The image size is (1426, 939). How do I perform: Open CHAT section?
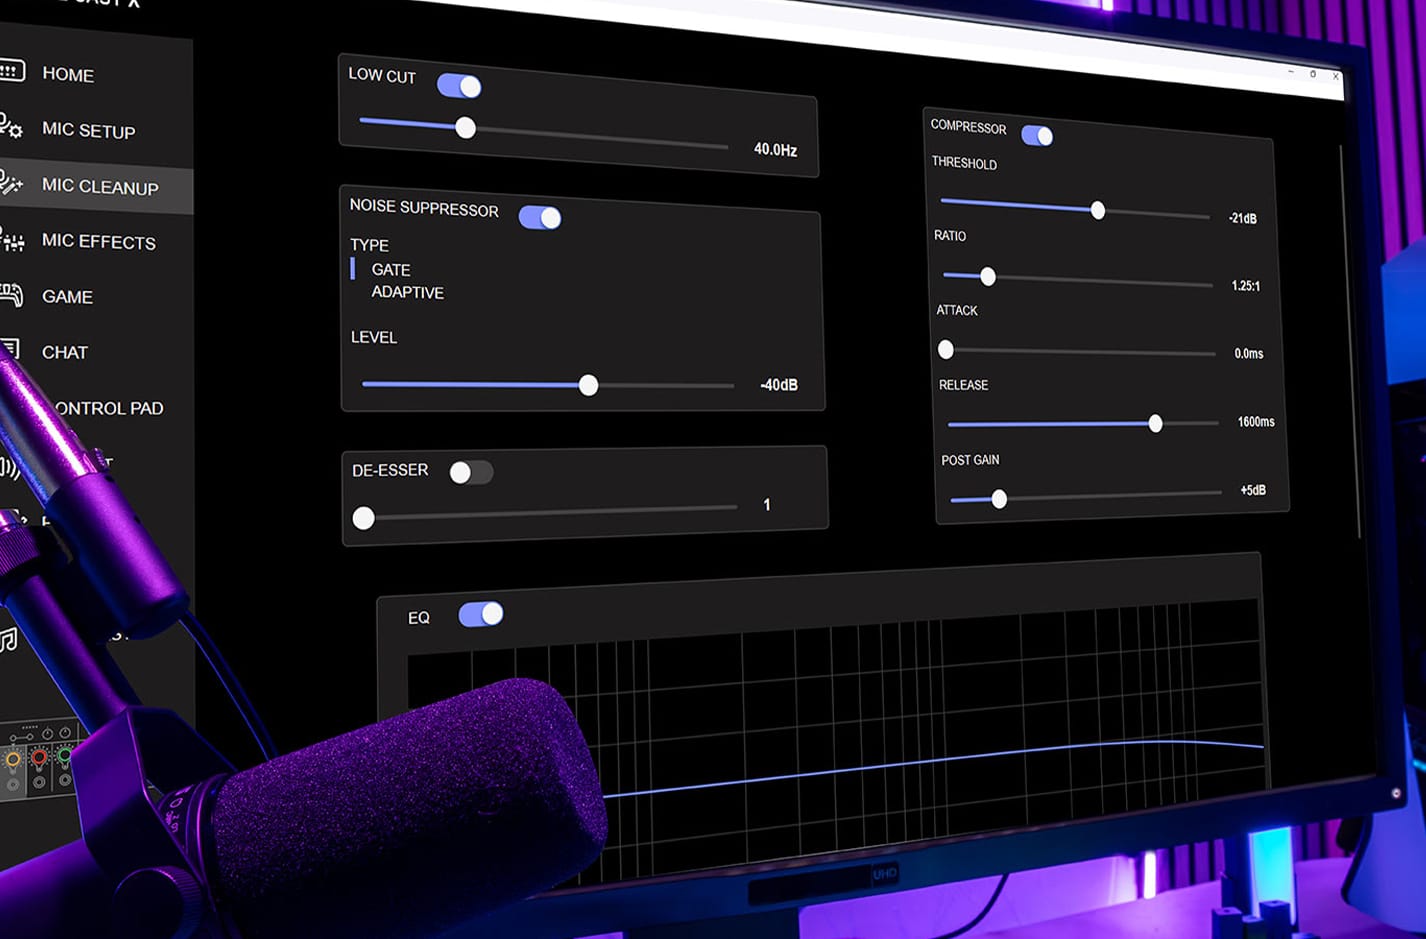(65, 352)
